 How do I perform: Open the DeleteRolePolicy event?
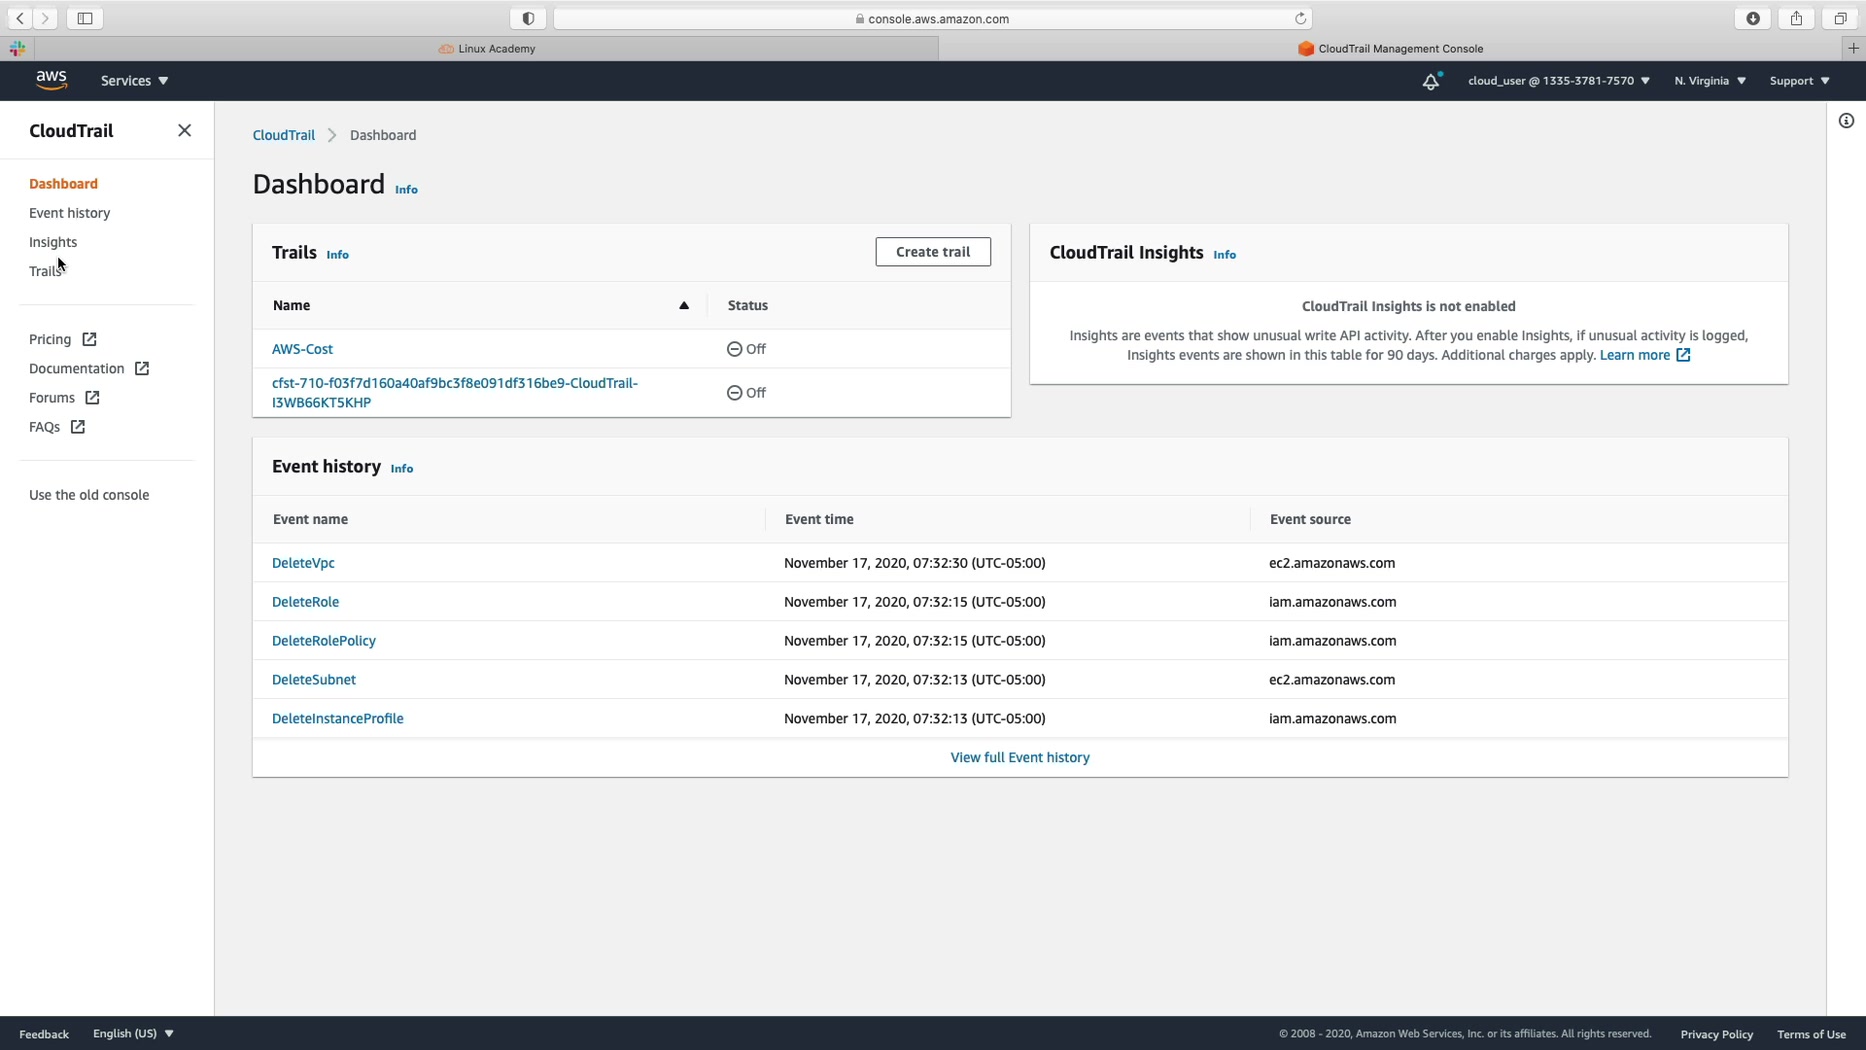point(324,641)
